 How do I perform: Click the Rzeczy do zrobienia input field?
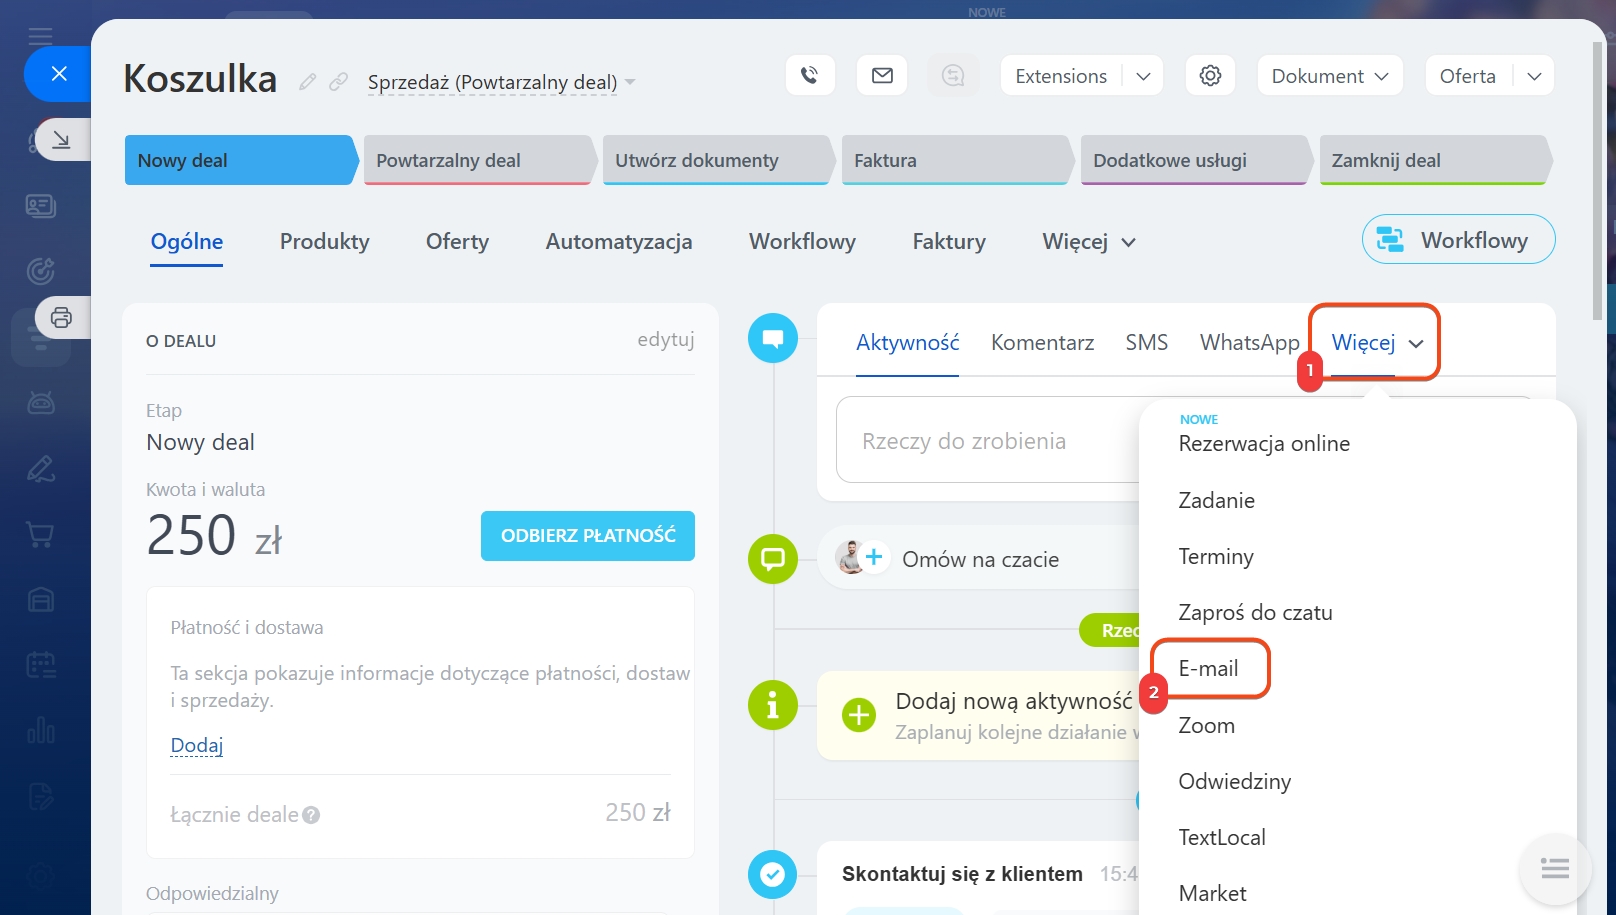[x=985, y=441]
